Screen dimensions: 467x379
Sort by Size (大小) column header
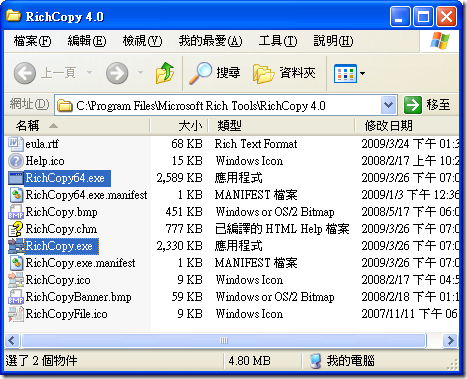point(179,126)
